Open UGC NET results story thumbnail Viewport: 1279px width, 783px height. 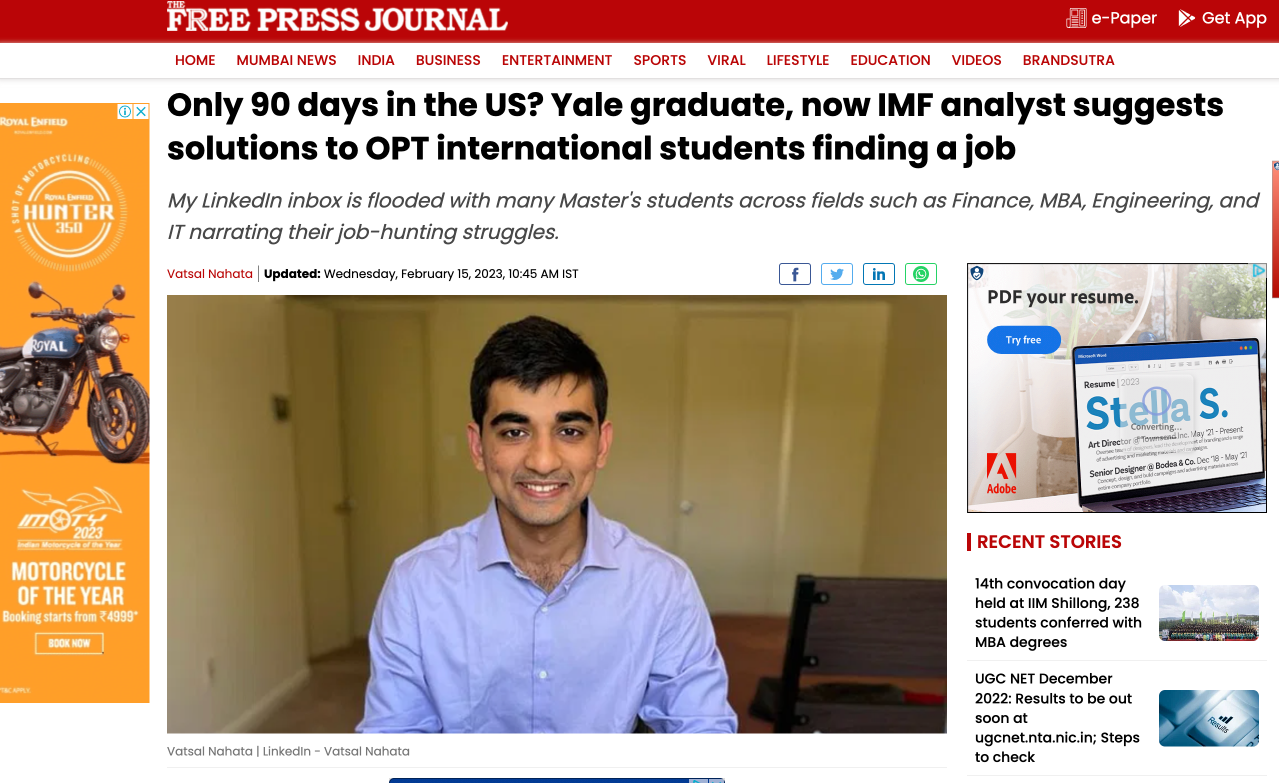[x=1209, y=718]
